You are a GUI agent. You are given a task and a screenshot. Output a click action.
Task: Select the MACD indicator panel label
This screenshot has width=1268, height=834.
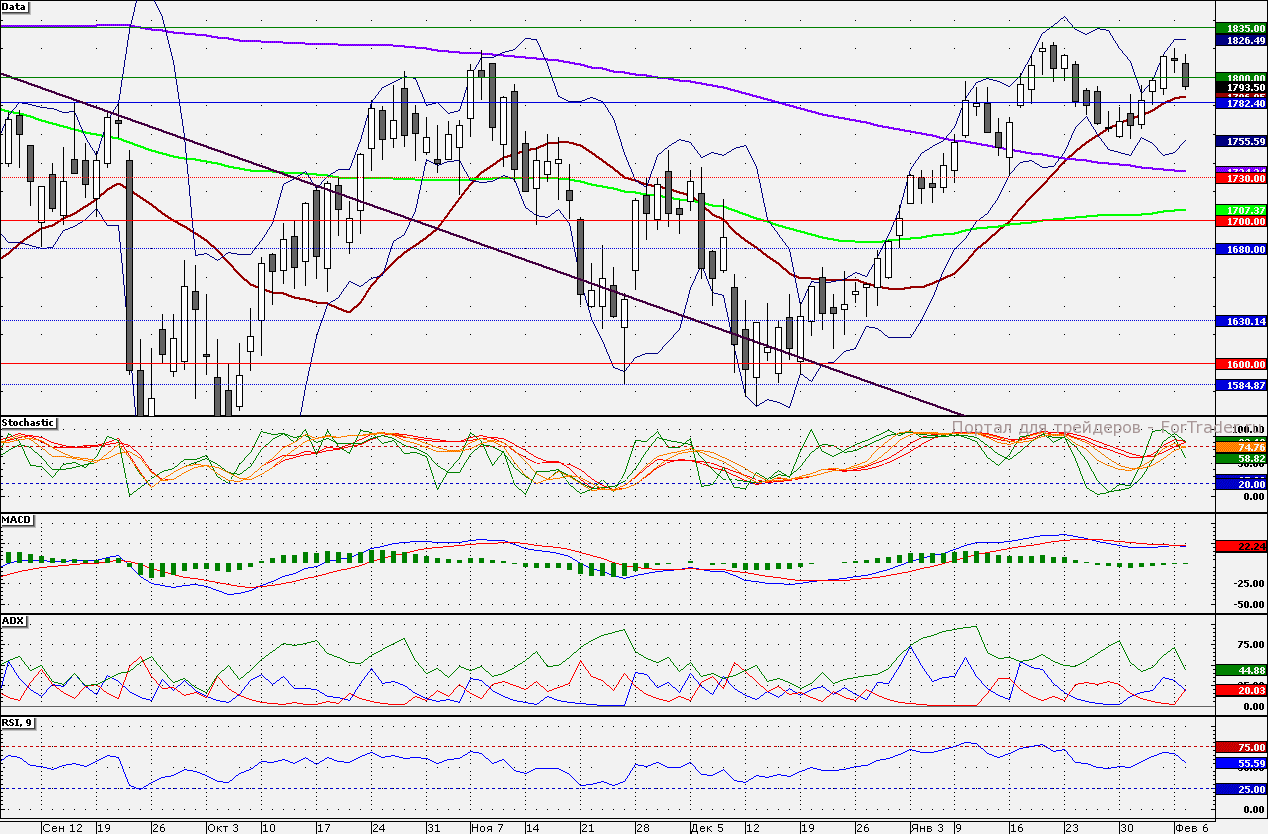tap(16, 520)
